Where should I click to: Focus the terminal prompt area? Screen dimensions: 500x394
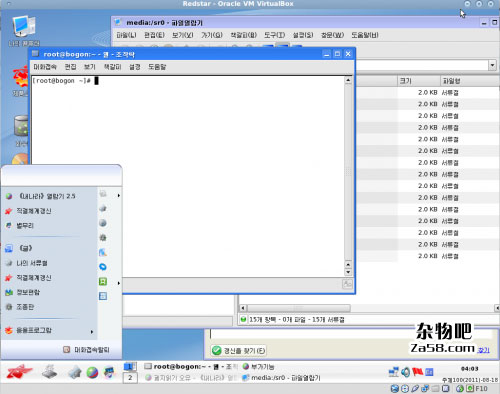tap(188, 177)
